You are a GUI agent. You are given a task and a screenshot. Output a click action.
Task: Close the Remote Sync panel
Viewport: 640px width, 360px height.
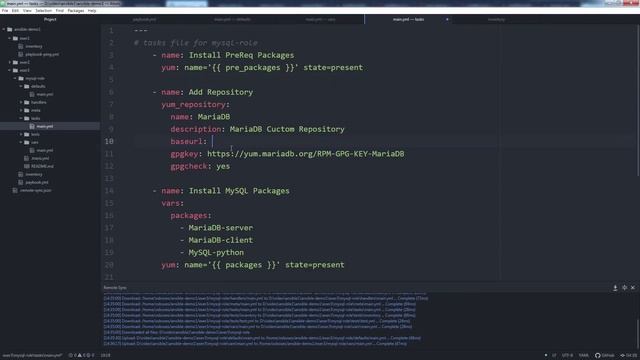633,288
